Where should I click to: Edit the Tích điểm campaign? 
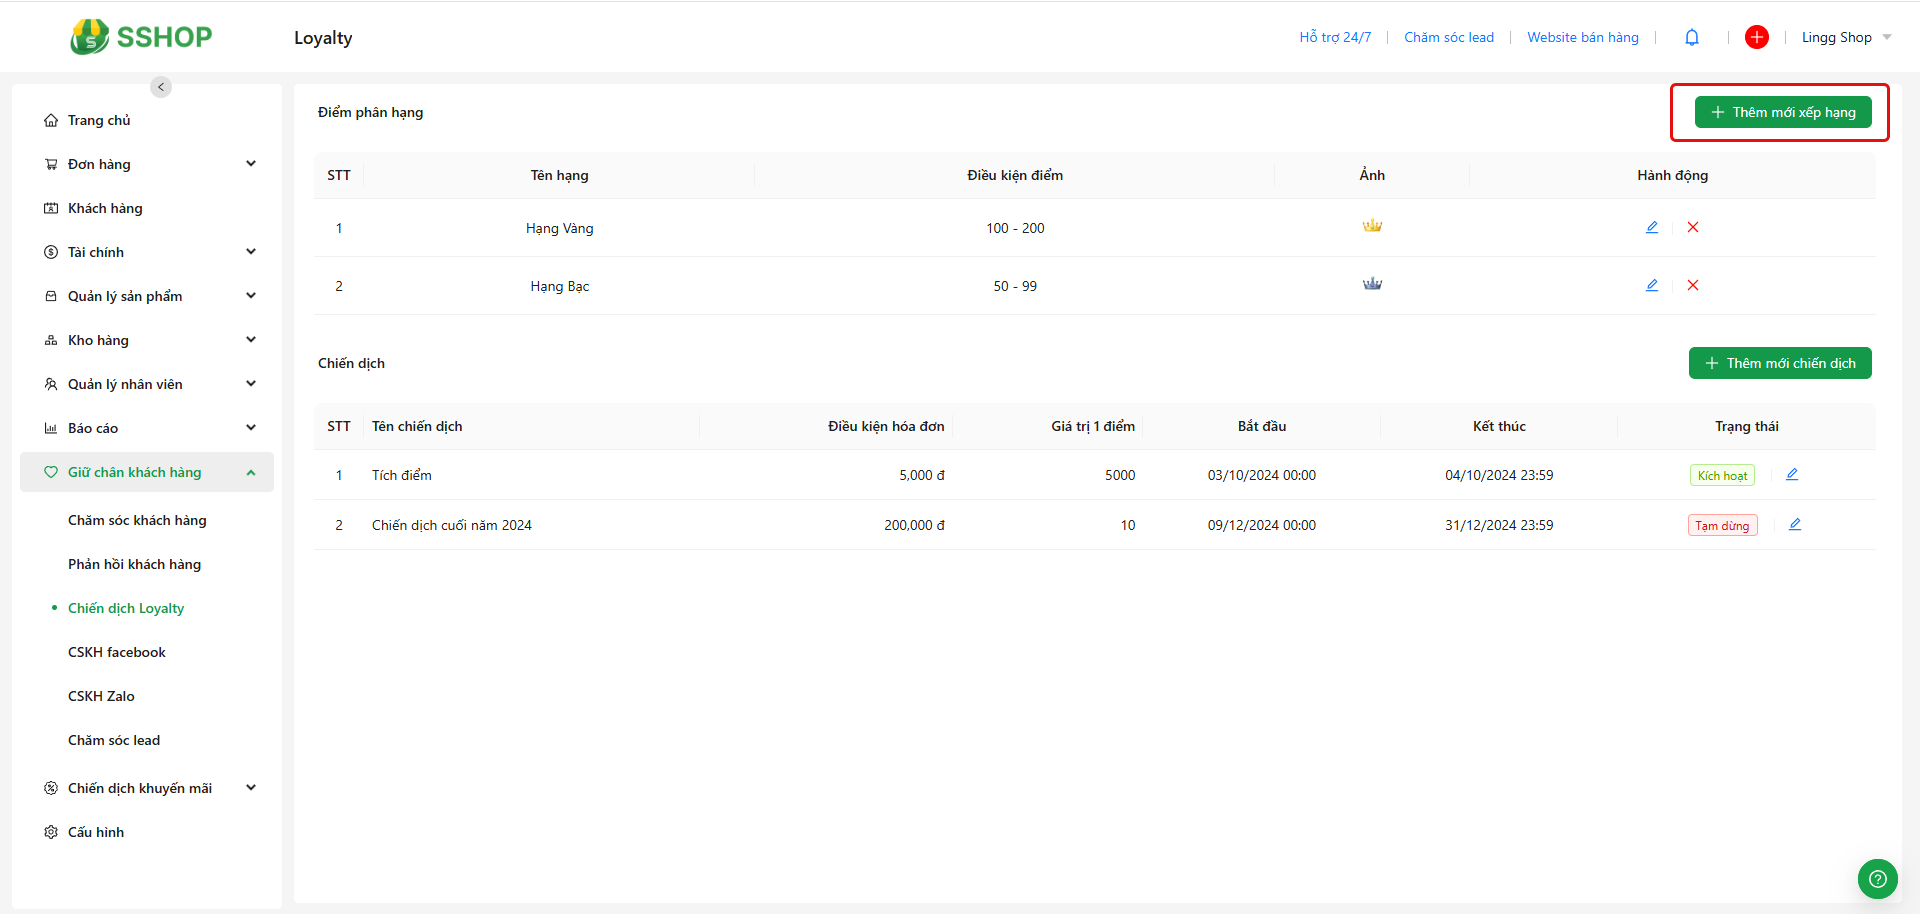[1792, 475]
